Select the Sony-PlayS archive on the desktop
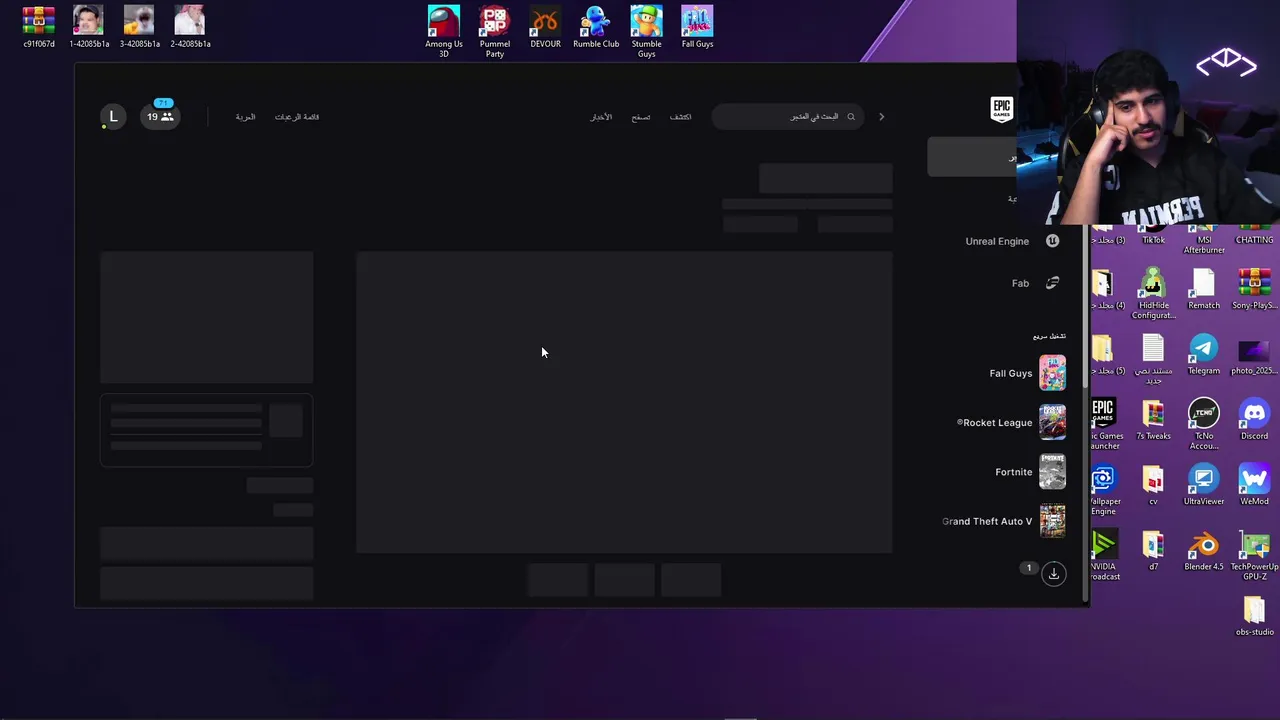The width and height of the screenshot is (1280, 720). (x=1254, y=289)
